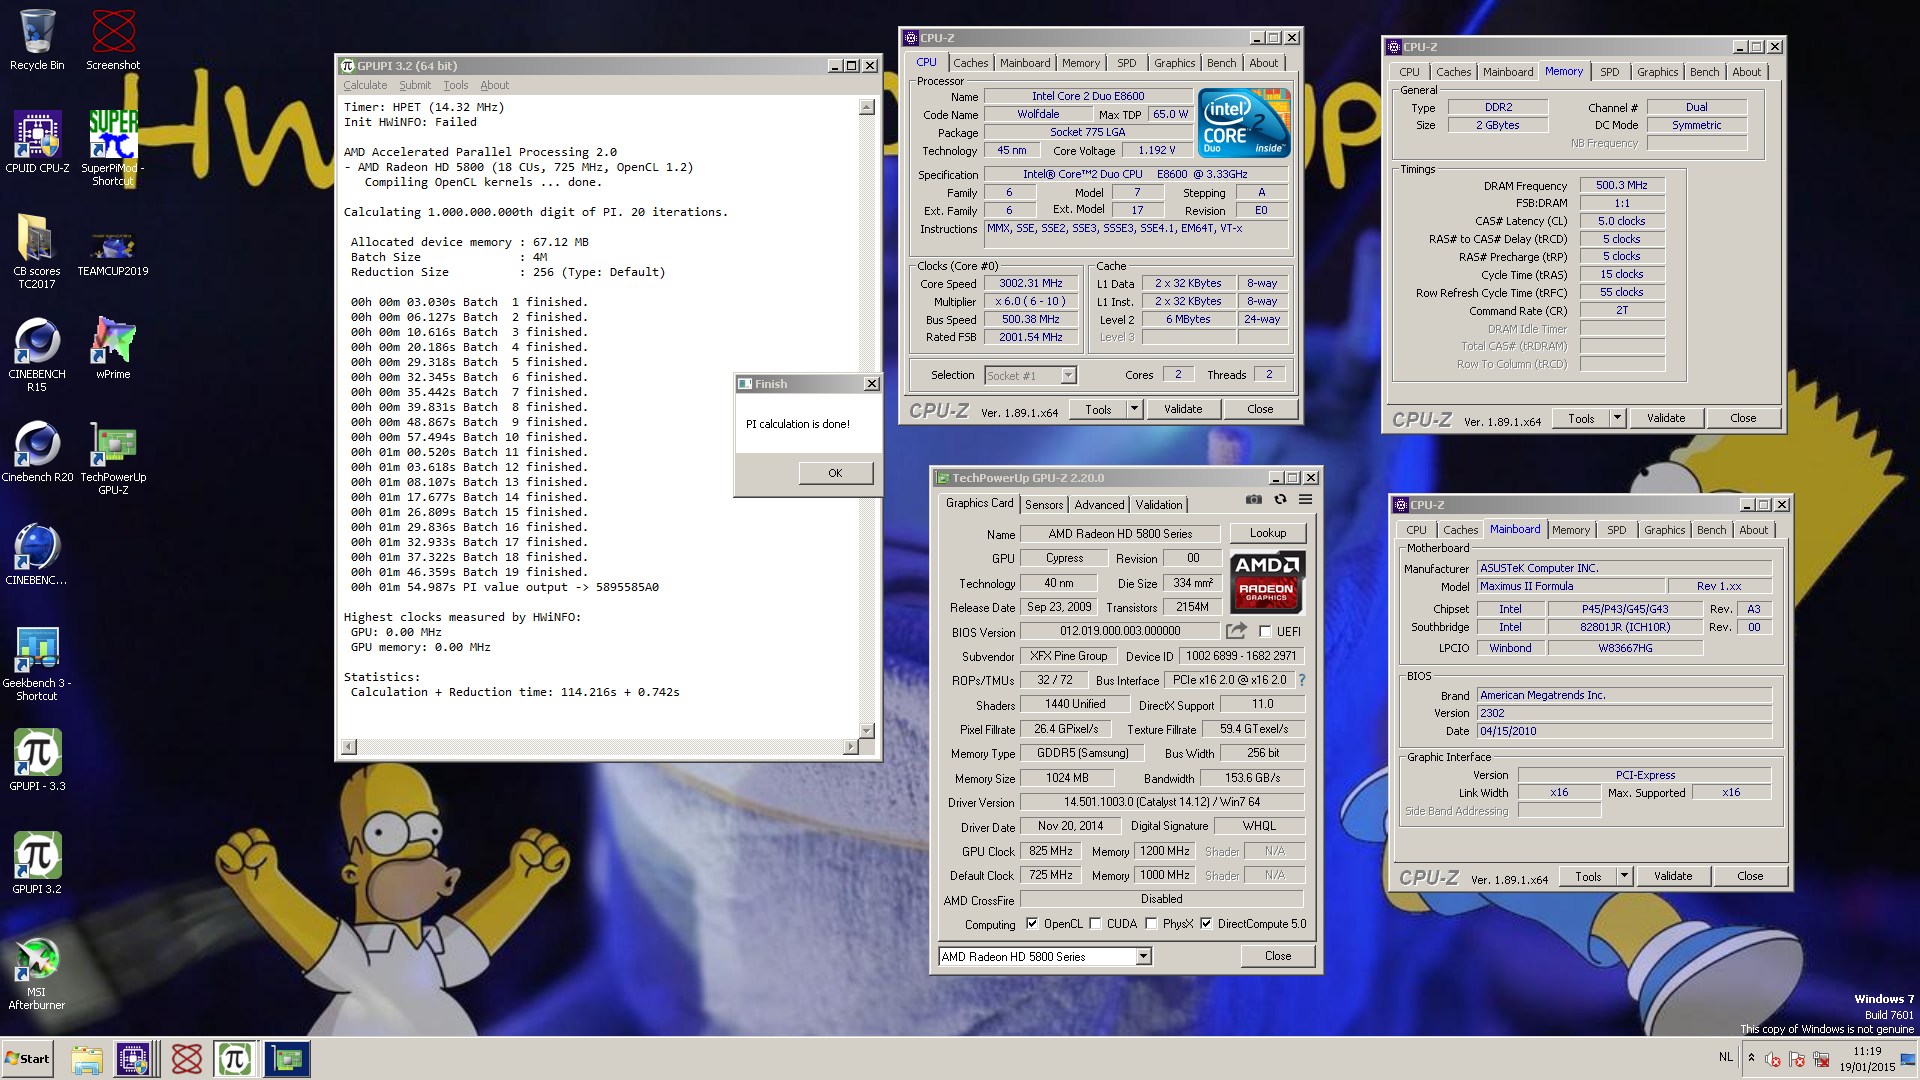Click the Windows Start button

pyautogui.click(x=27, y=1059)
